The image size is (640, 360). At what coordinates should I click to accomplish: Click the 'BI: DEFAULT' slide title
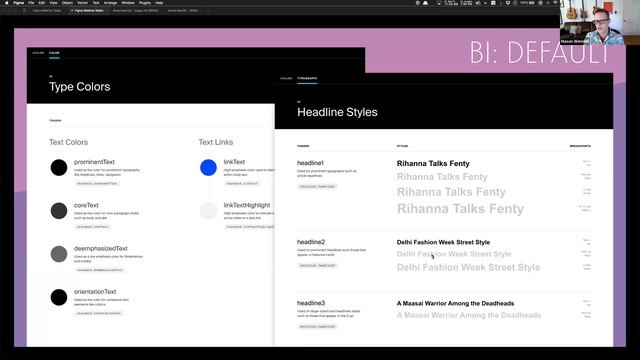pos(539,53)
